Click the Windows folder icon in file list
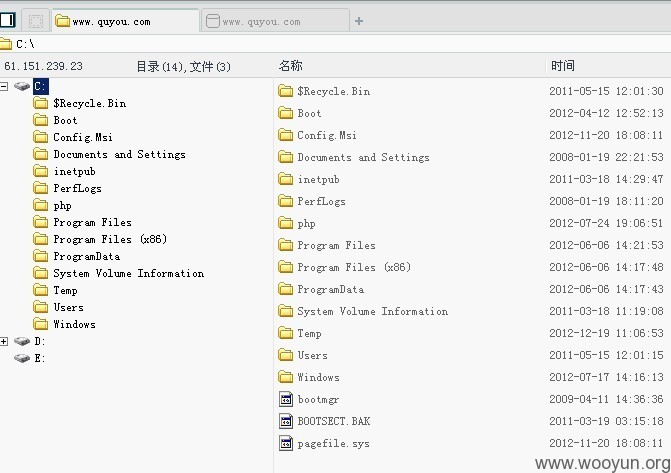 tap(285, 377)
